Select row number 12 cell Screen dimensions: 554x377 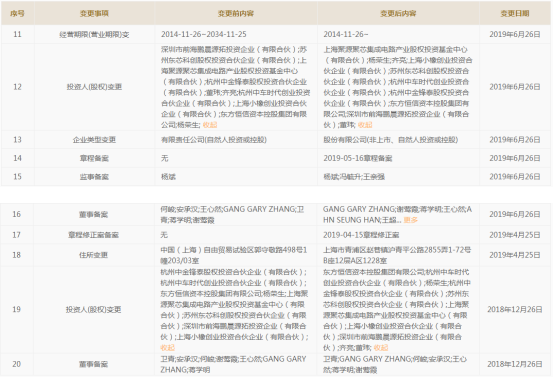(x=17, y=87)
